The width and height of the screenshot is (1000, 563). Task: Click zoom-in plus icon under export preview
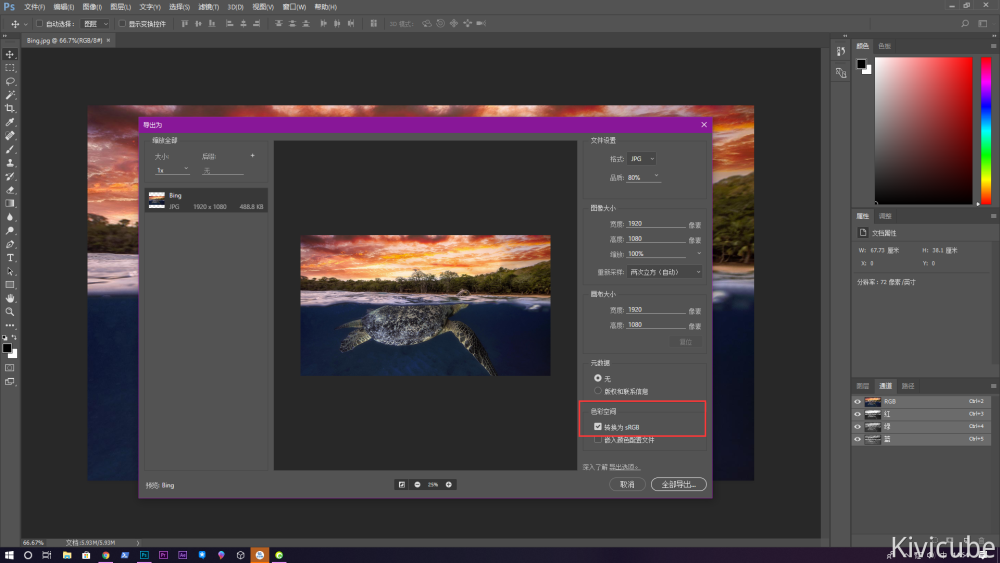pyautogui.click(x=449, y=484)
